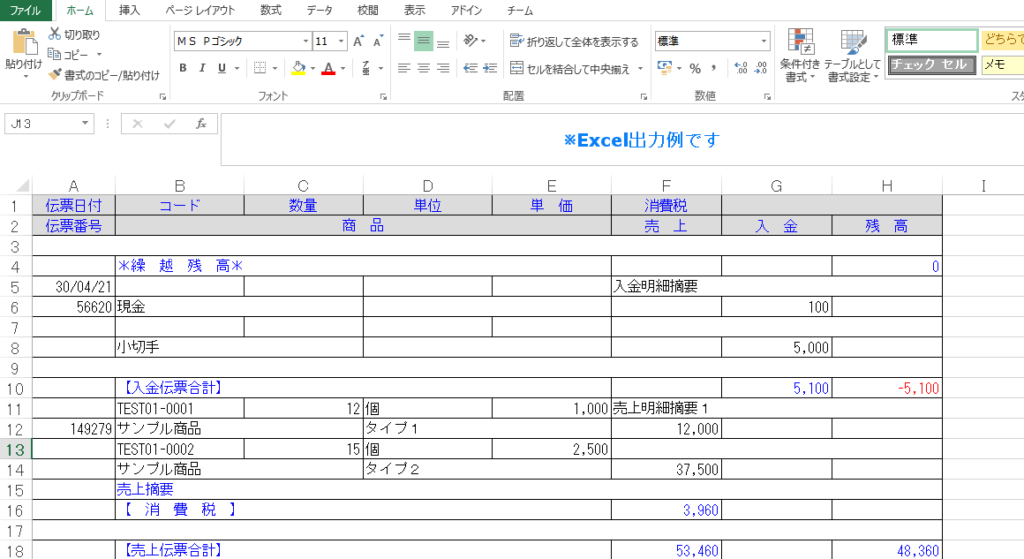Click the Cut scissors icon
The height and width of the screenshot is (559, 1024).
pos(55,34)
